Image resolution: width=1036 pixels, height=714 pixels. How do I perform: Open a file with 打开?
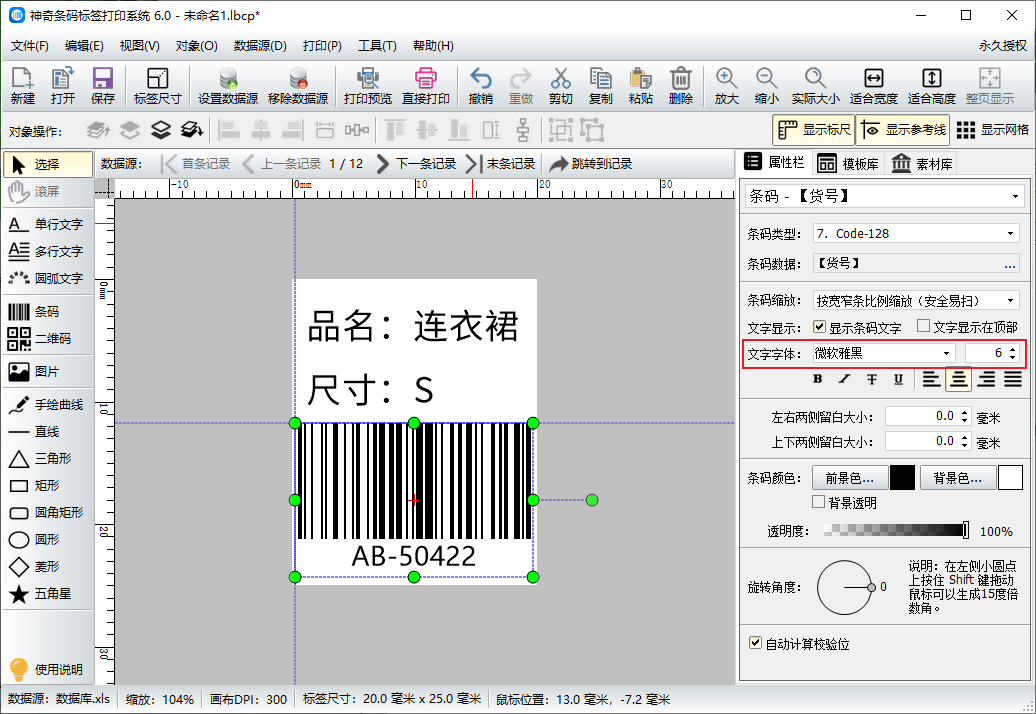(63, 86)
